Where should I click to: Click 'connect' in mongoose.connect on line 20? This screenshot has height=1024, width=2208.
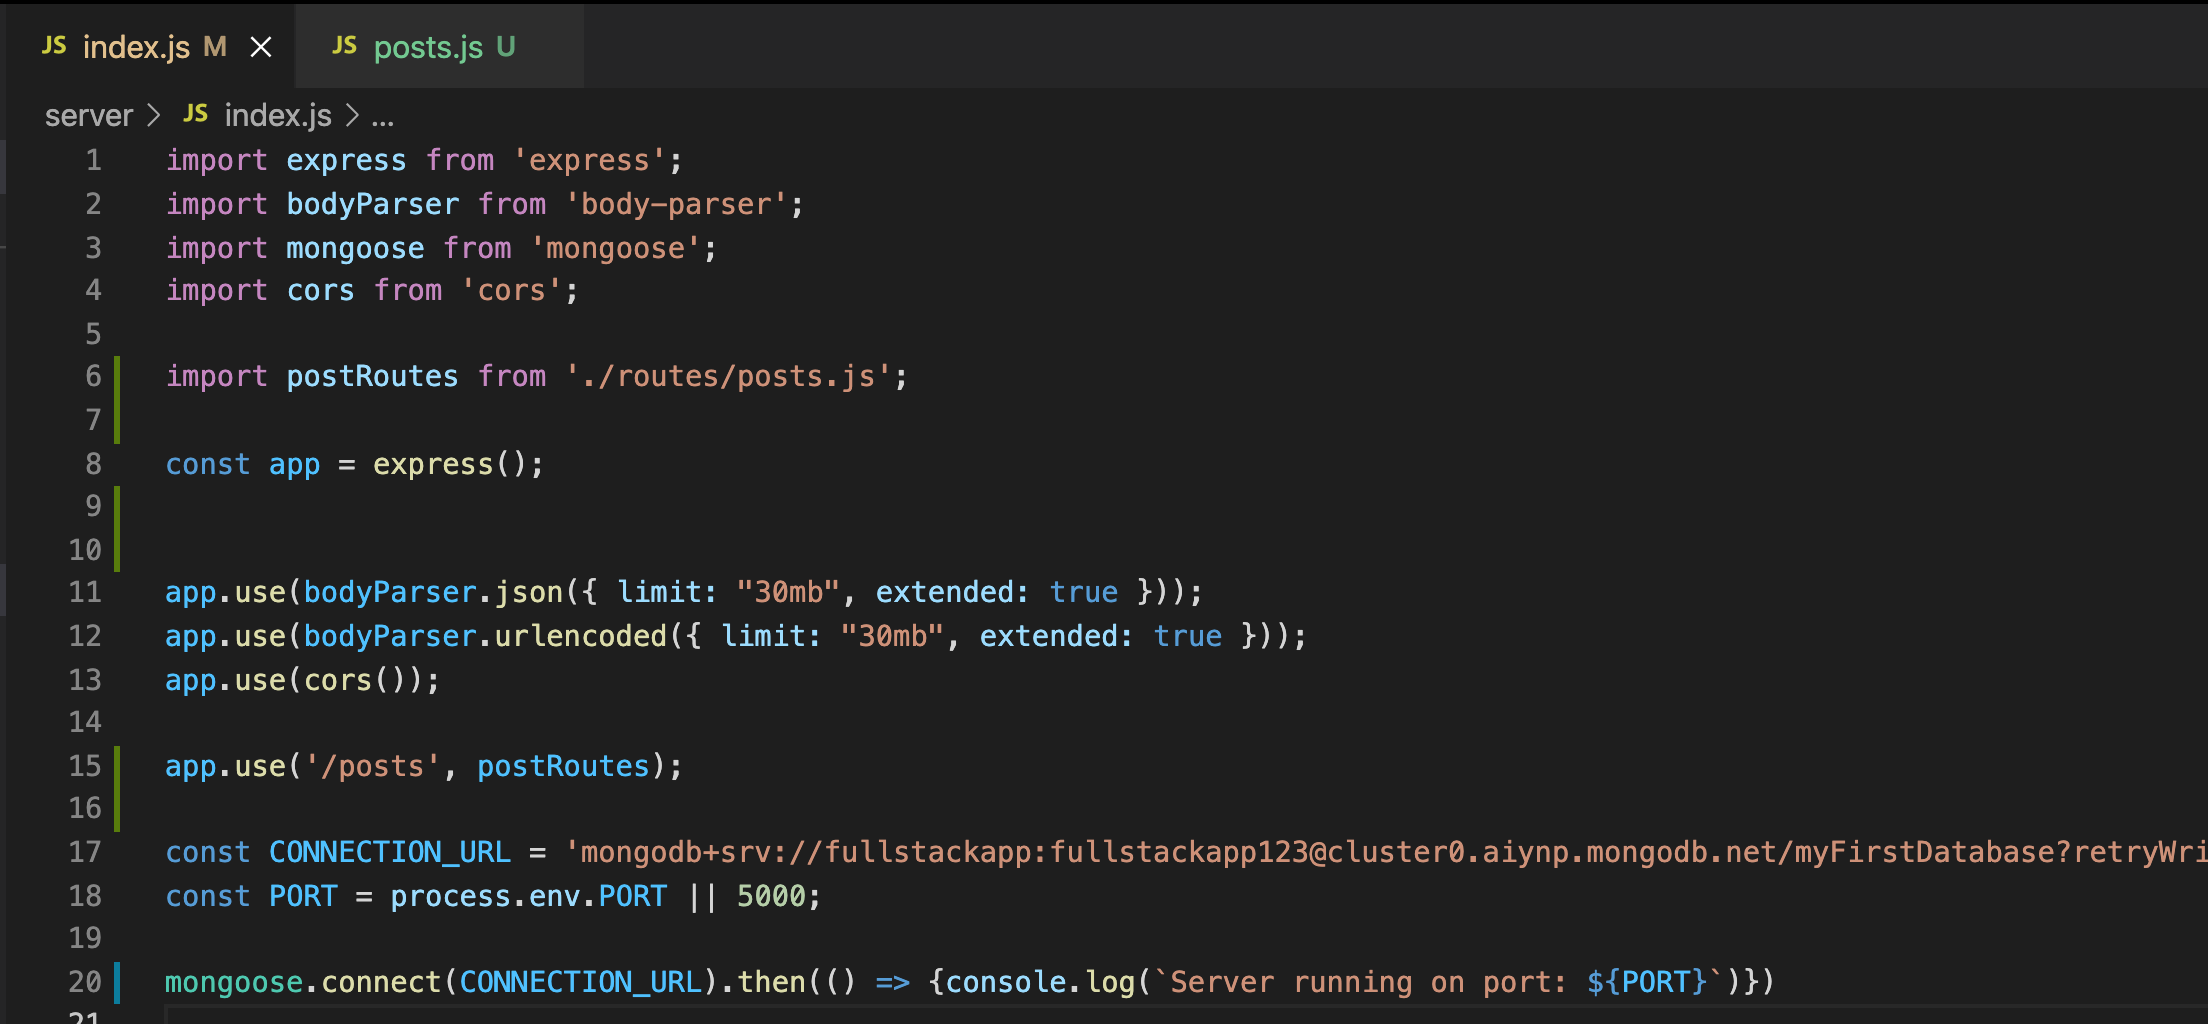tap(381, 982)
